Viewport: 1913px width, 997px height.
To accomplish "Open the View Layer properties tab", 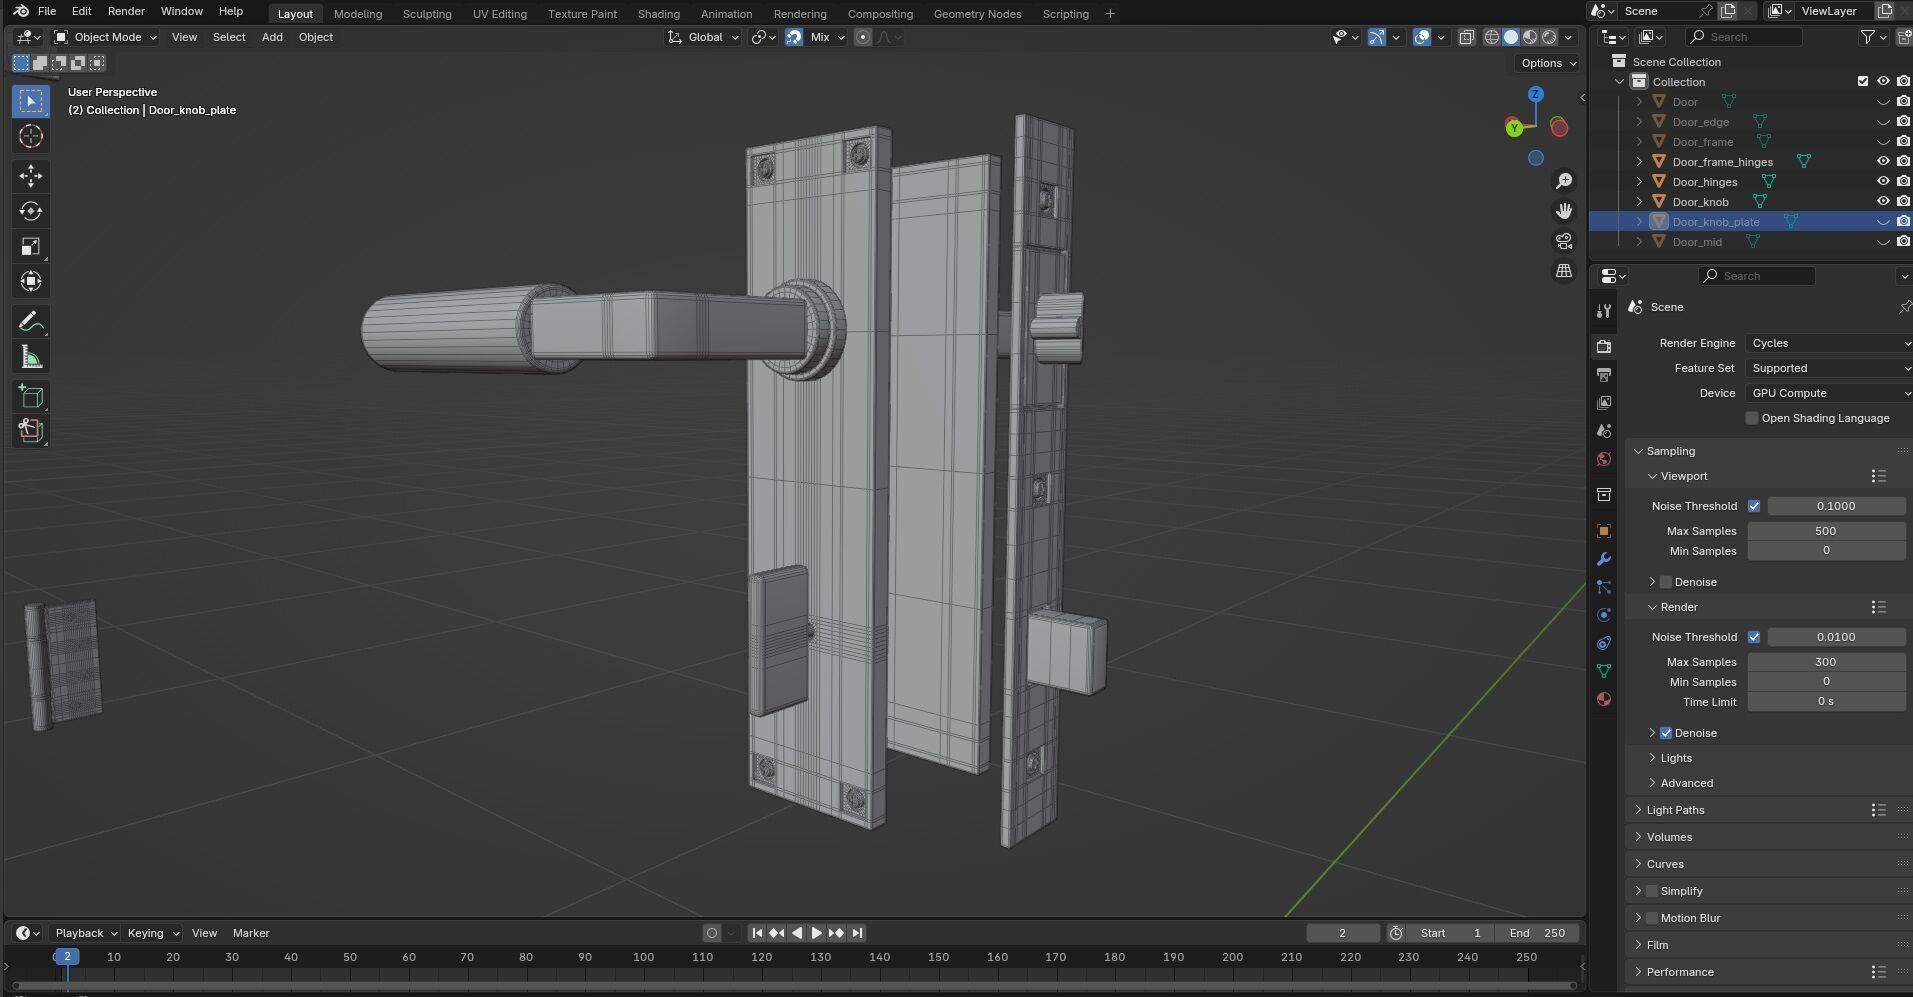I will click(x=1604, y=402).
